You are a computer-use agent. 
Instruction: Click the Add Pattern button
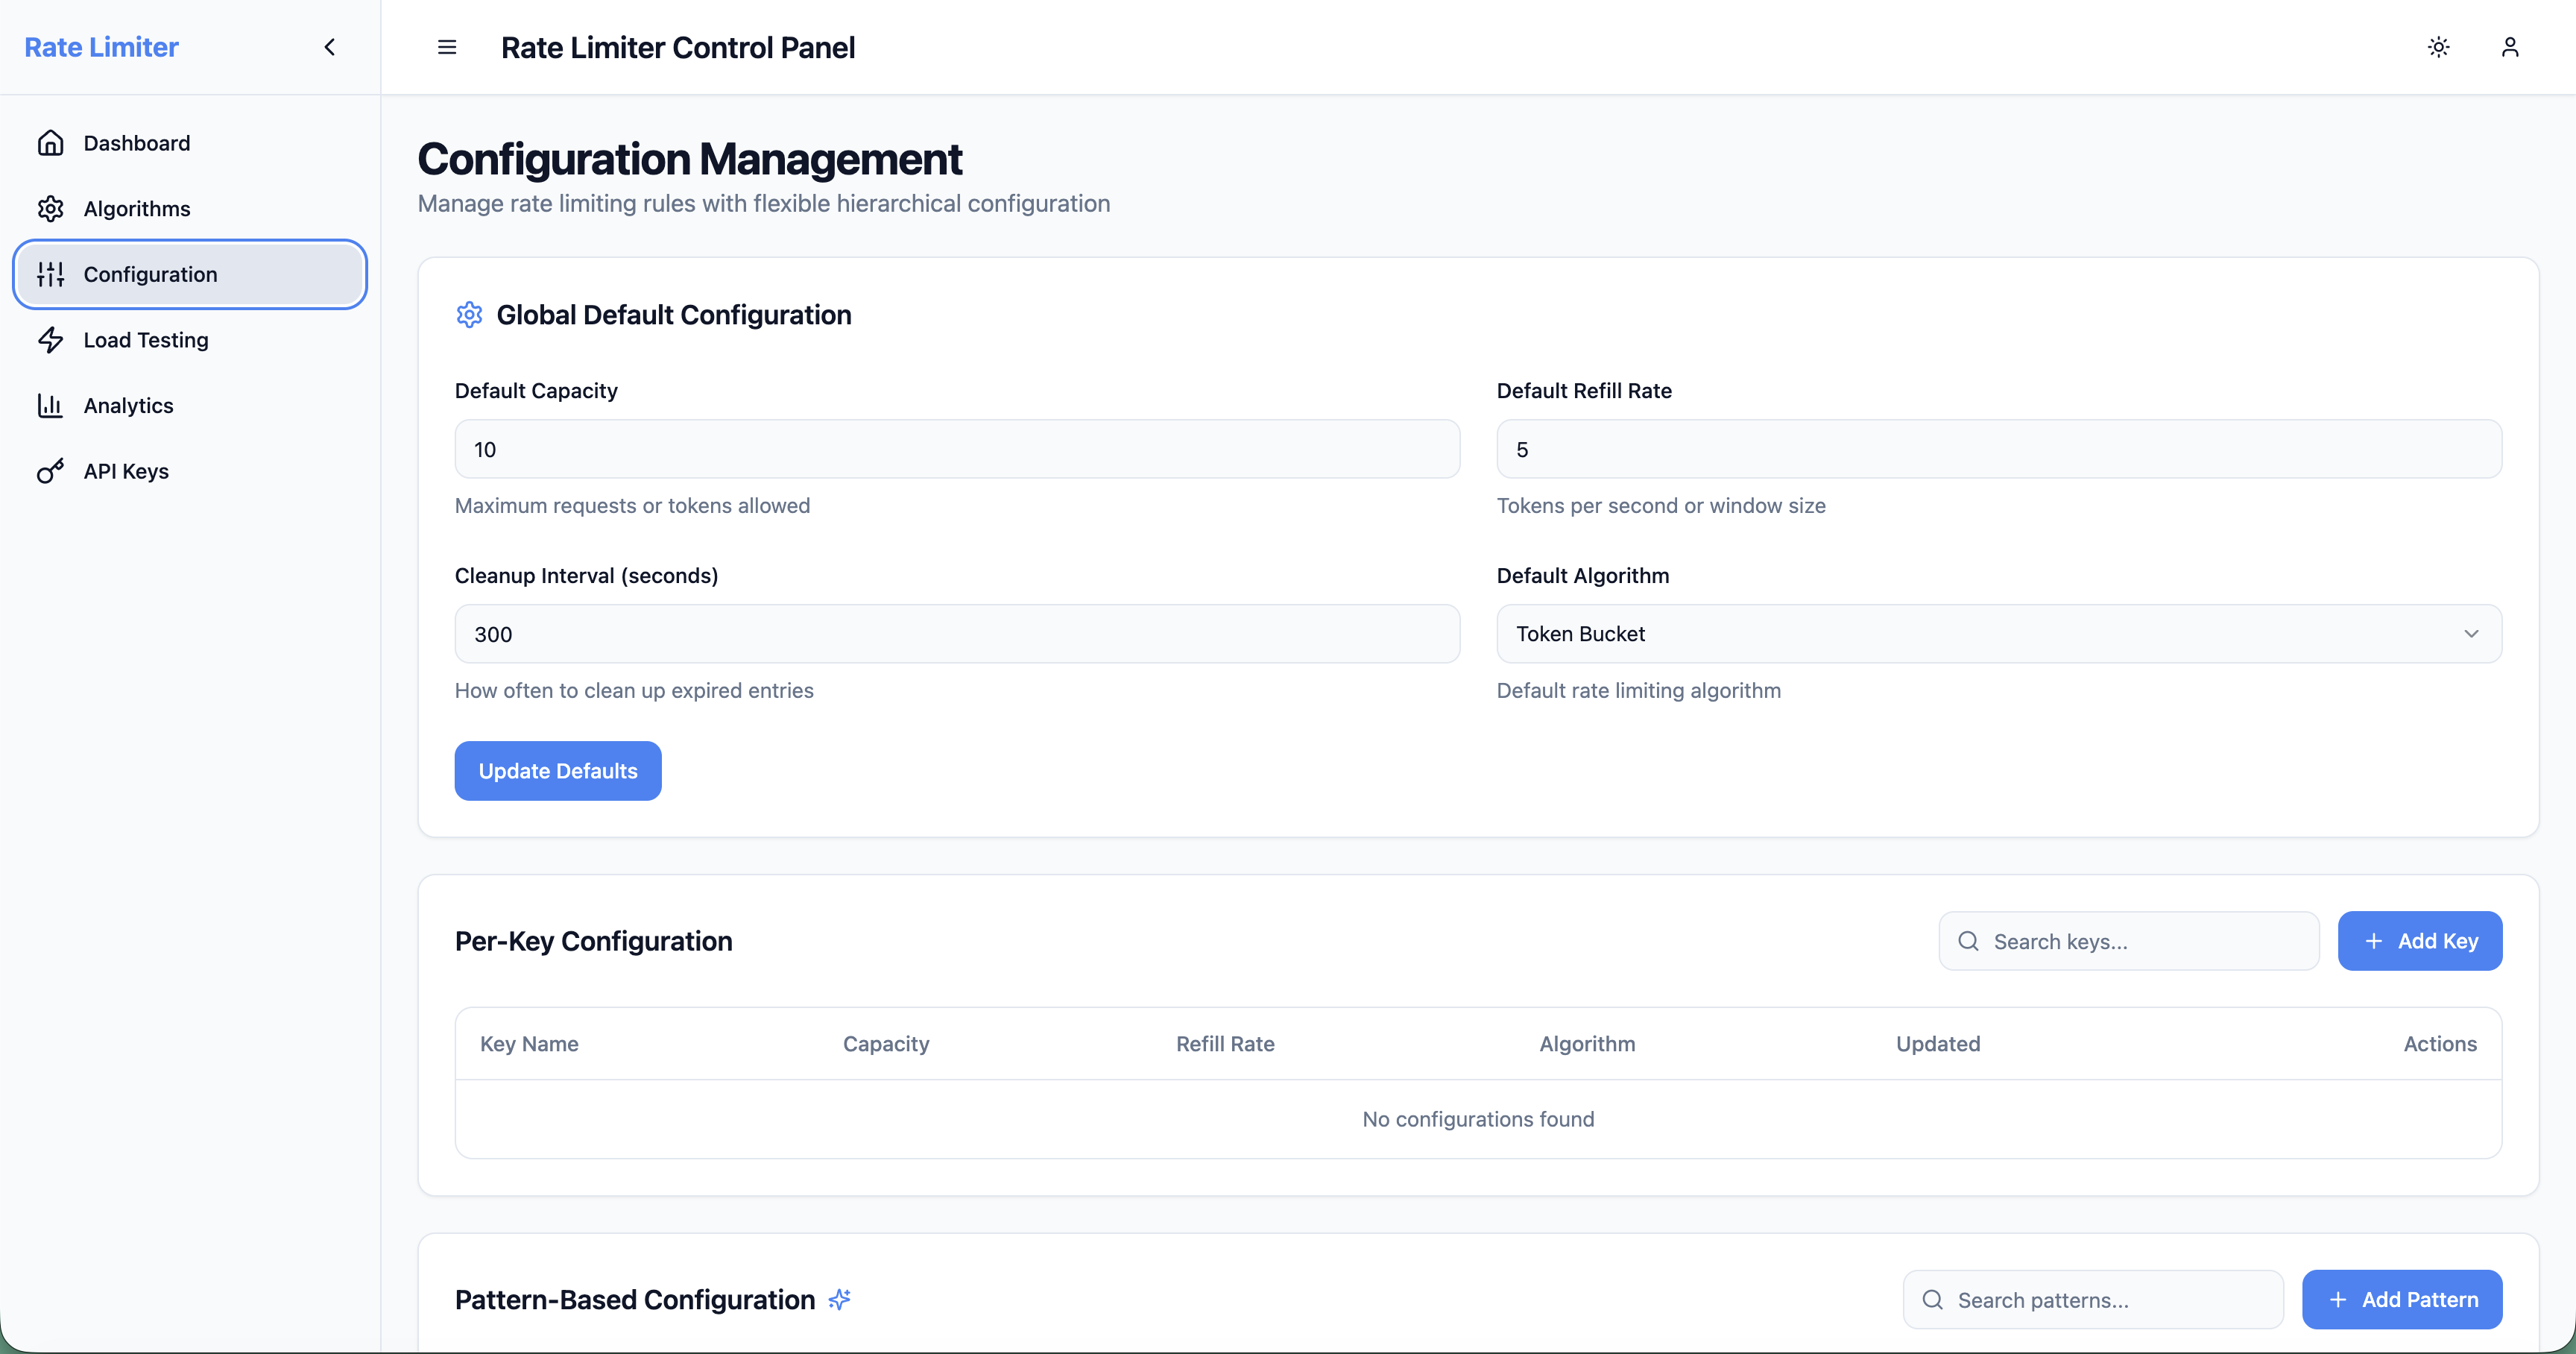2402,1300
